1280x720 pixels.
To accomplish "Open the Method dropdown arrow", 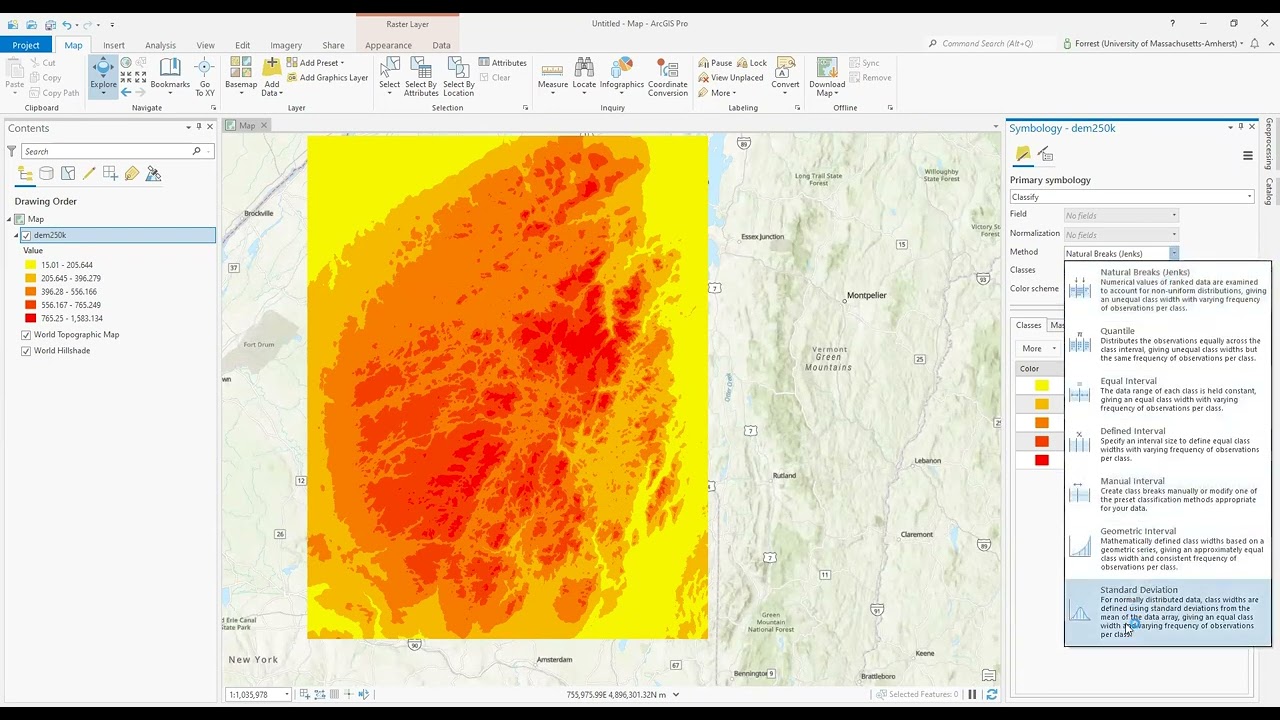I will (1174, 254).
